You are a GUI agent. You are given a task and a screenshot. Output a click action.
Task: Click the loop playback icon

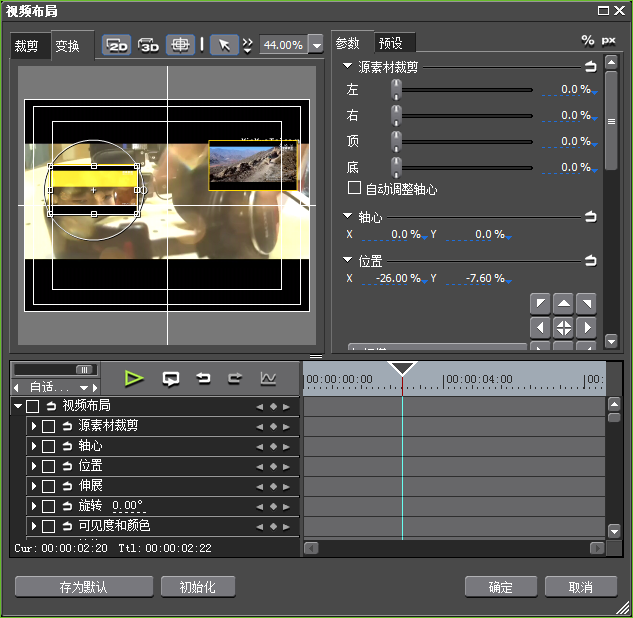(171, 378)
